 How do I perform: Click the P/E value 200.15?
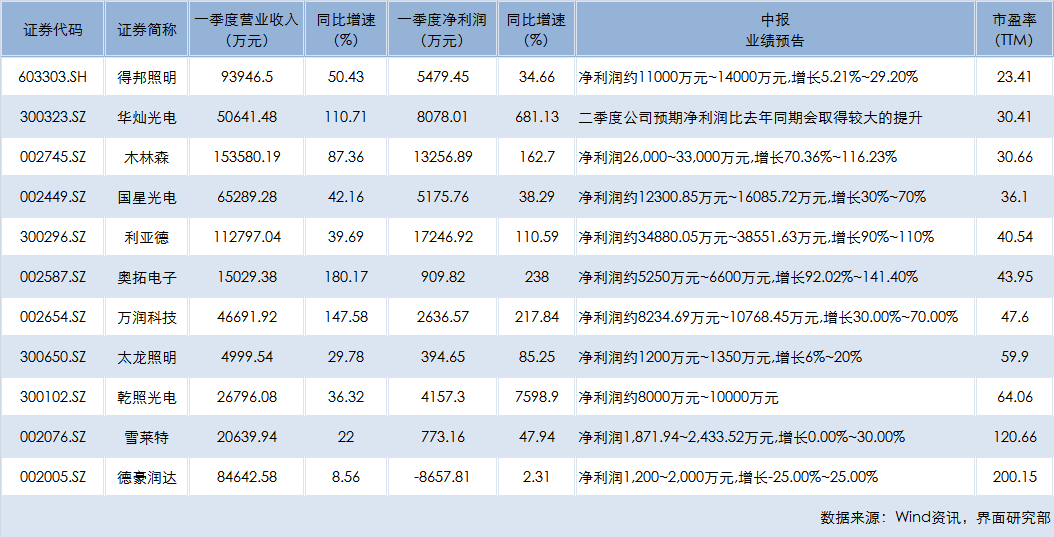pyautogui.click(x=1014, y=477)
